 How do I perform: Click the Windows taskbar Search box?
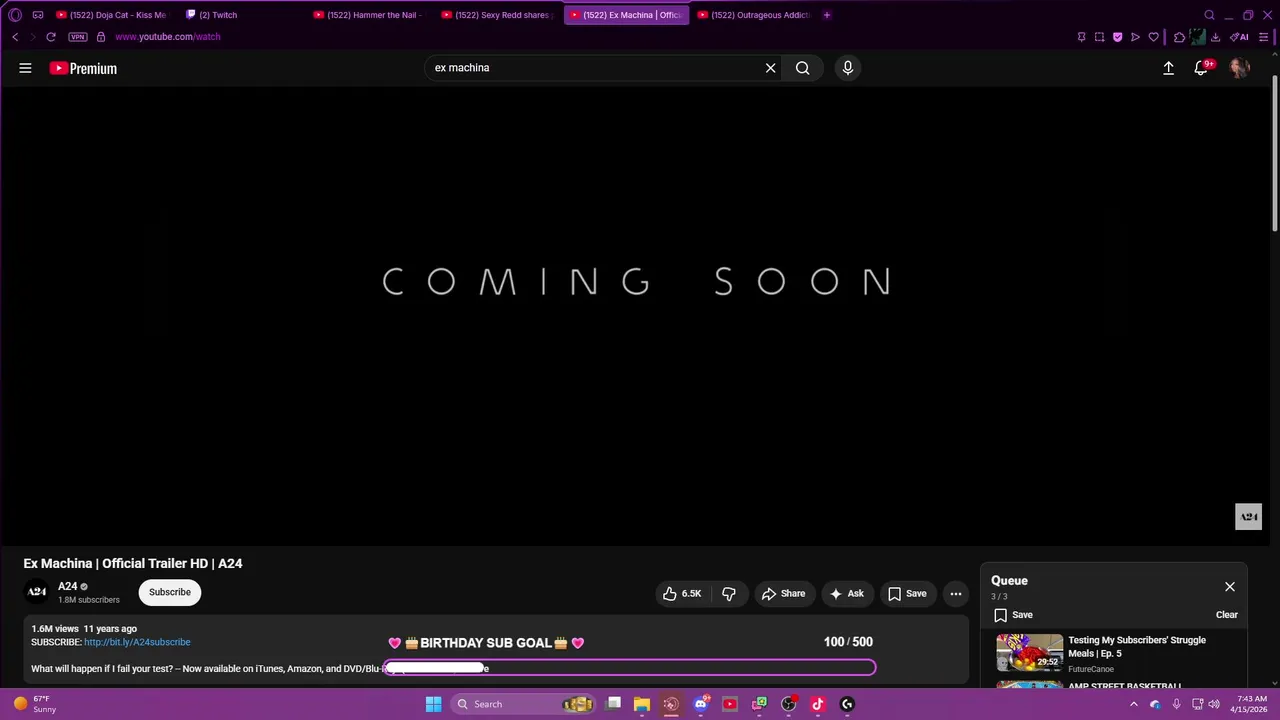pos(523,704)
